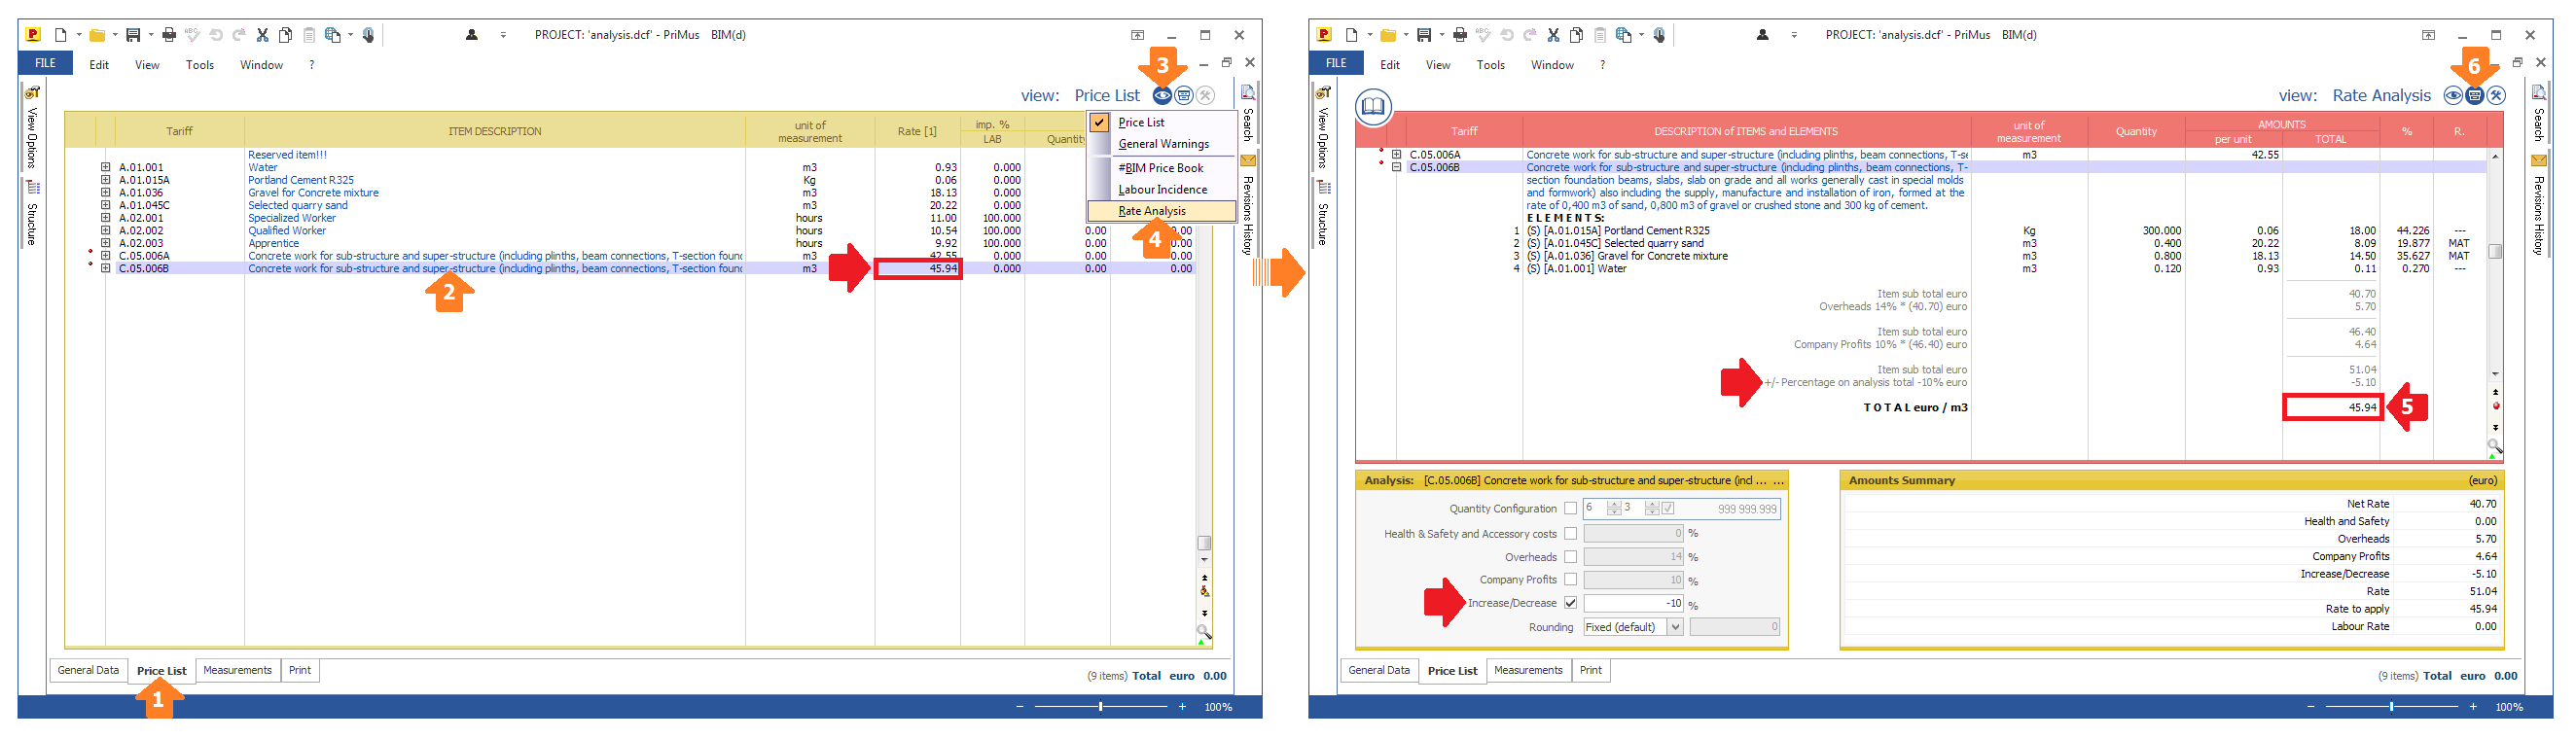Expand C.05.006A row in Rate Analysis table
This screenshot has height=739, width=2576.
(1397, 155)
